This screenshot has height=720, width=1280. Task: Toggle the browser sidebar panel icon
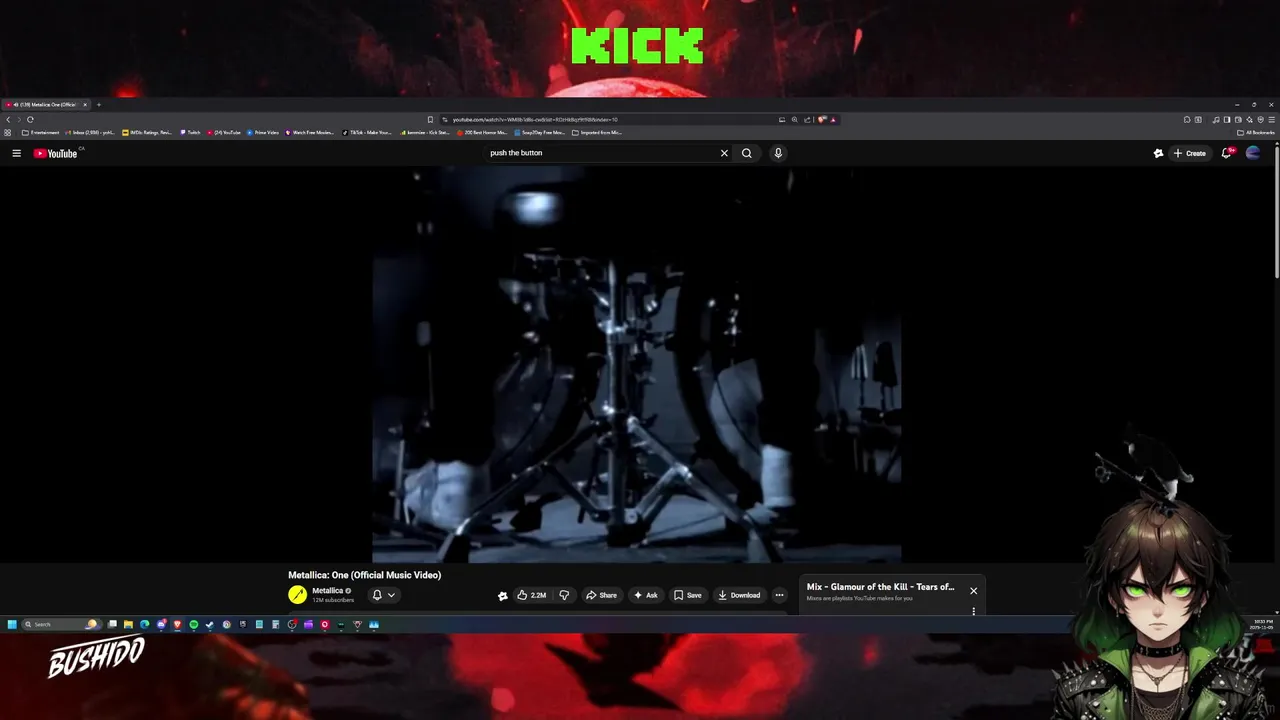tap(1227, 119)
